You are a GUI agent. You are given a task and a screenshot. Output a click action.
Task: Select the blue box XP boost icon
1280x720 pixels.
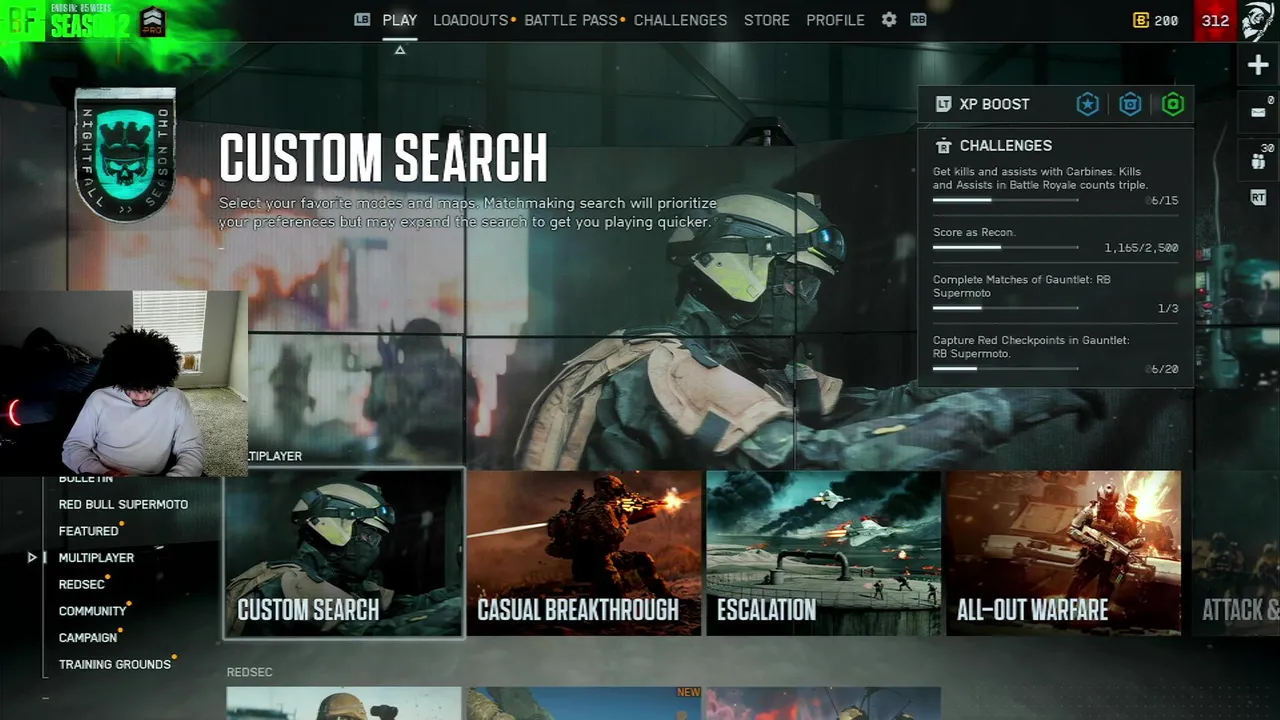coord(1130,104)
